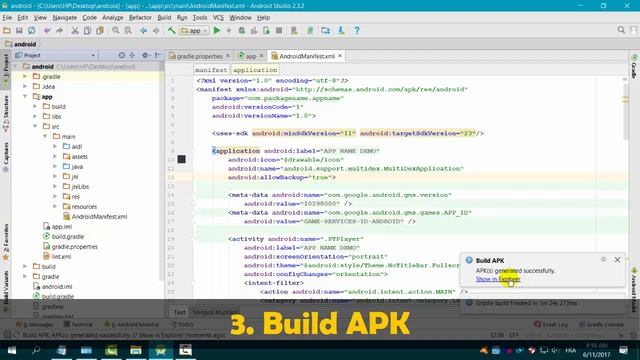The image size is (640, 360).
Task: Click the Paste toolbar icon
Action: [x=100, y=31]
